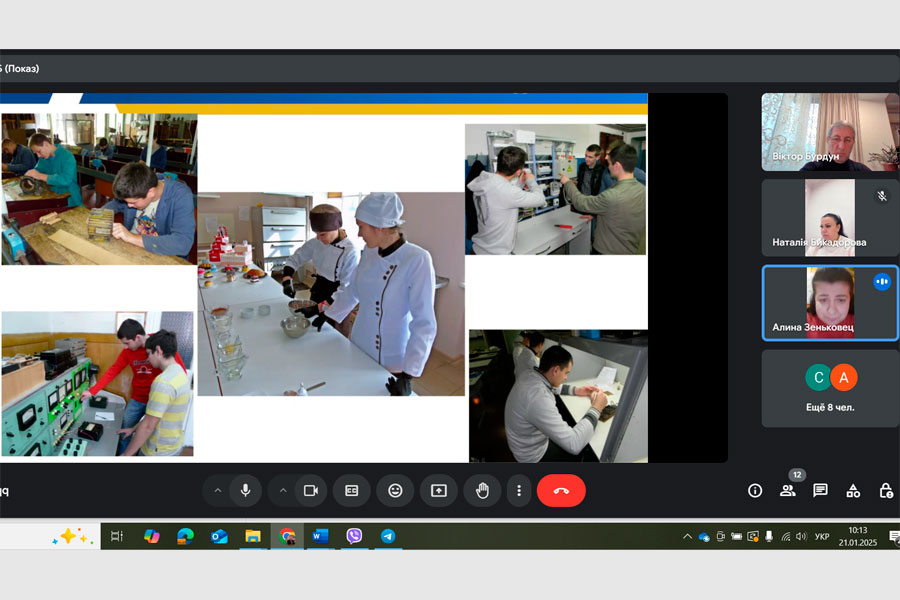Open host controls lock icon
The image size is (900, 600).
pyautogui.click(x=886, y=491)
